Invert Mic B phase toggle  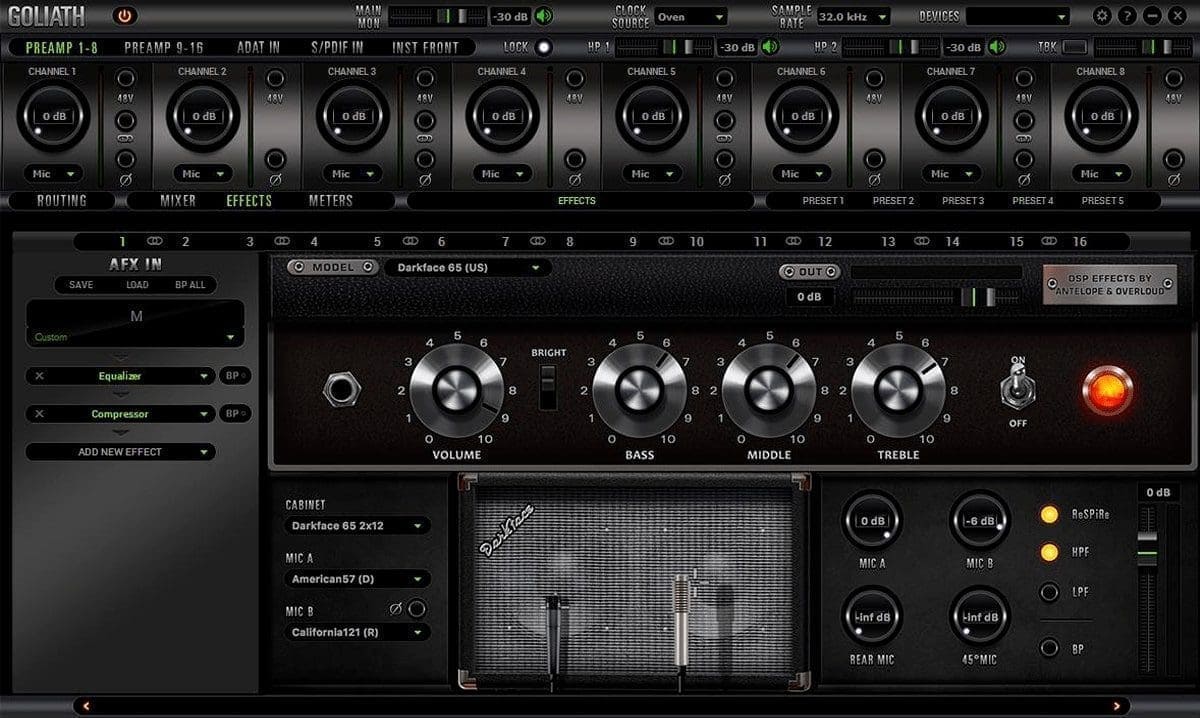coord(417,608)
